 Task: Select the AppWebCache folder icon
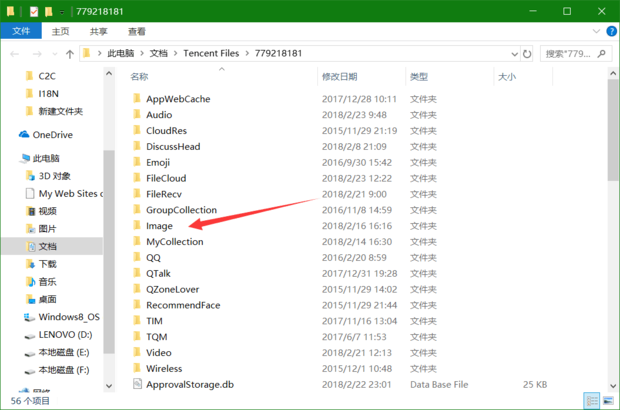point(137,98)
